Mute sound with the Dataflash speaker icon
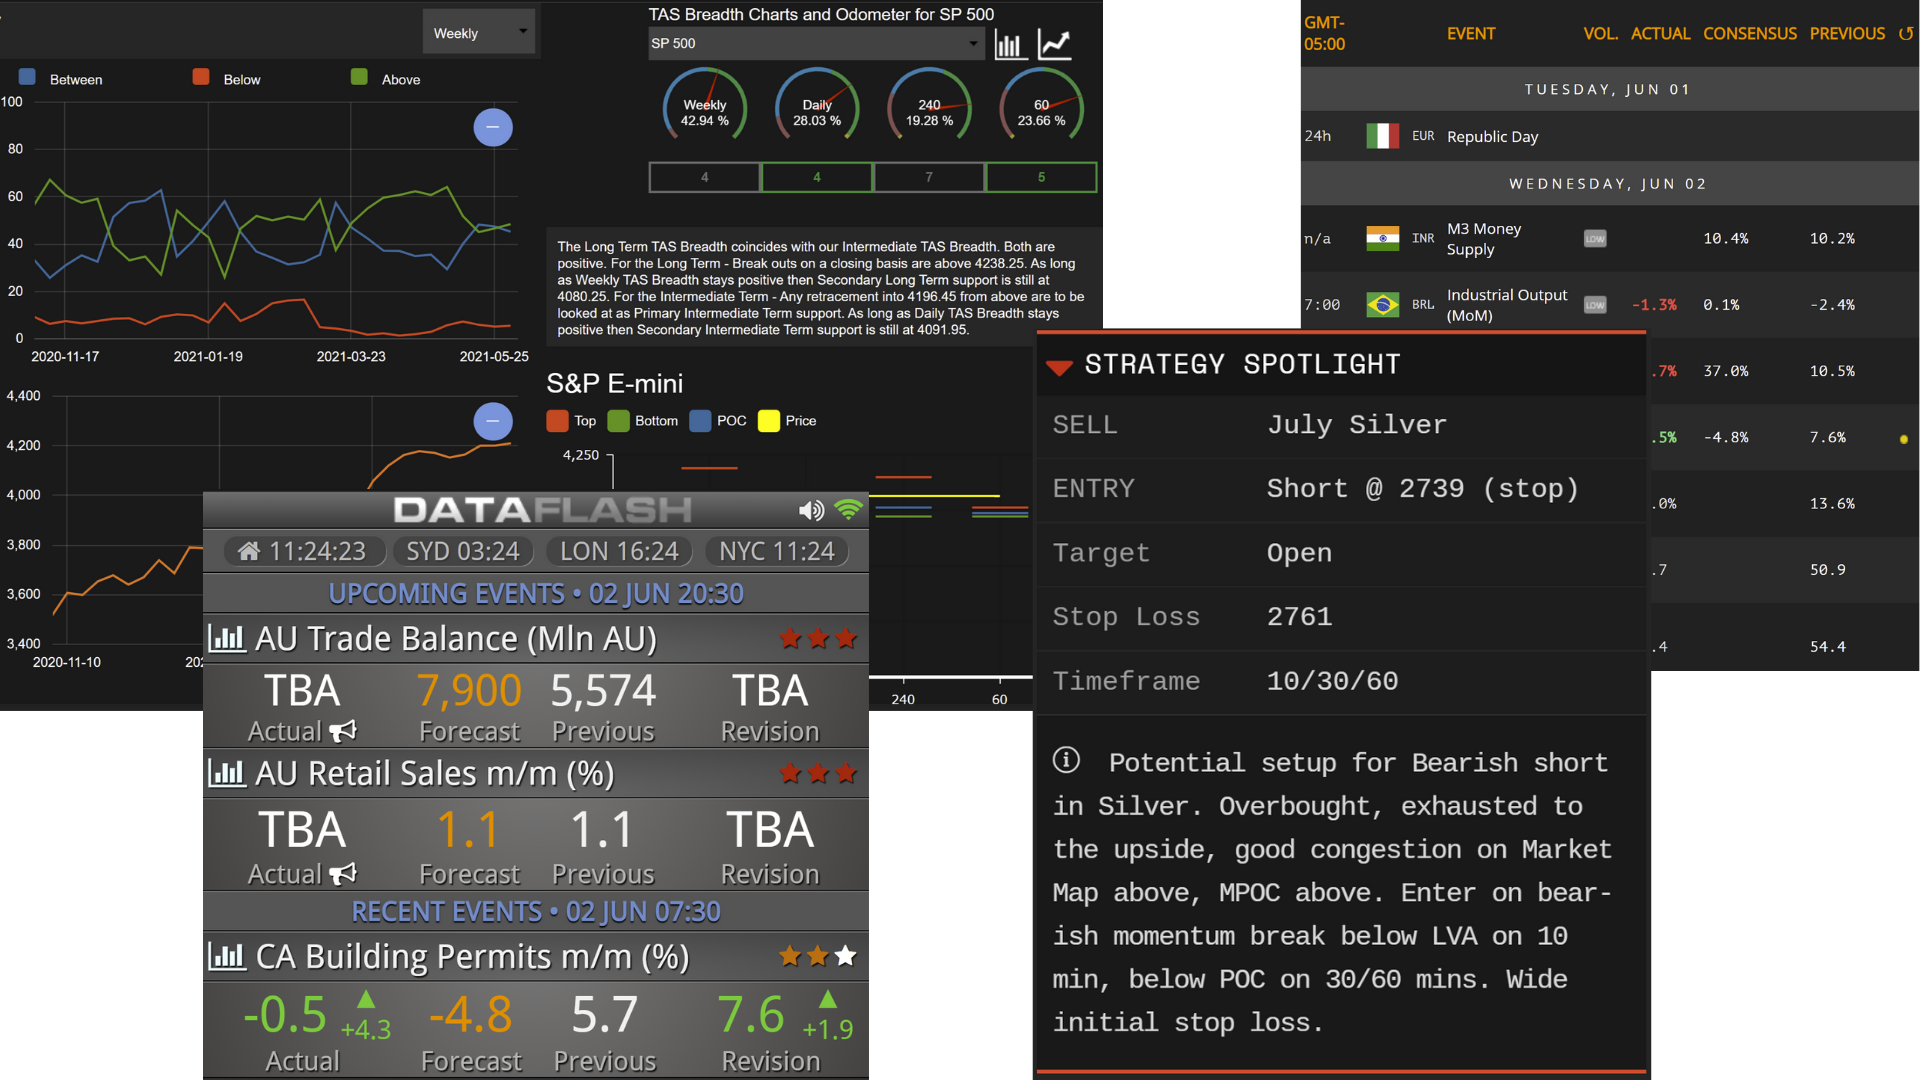This screenshot has width=1920, height=1080. pos(811,511)
